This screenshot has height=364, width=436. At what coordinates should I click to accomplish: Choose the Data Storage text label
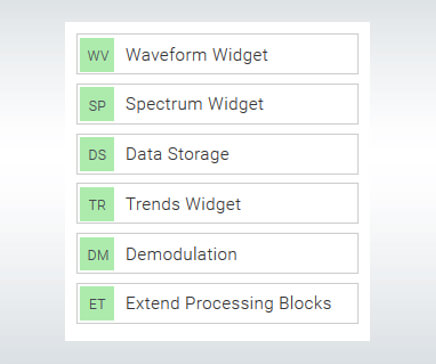click(177, 154)
